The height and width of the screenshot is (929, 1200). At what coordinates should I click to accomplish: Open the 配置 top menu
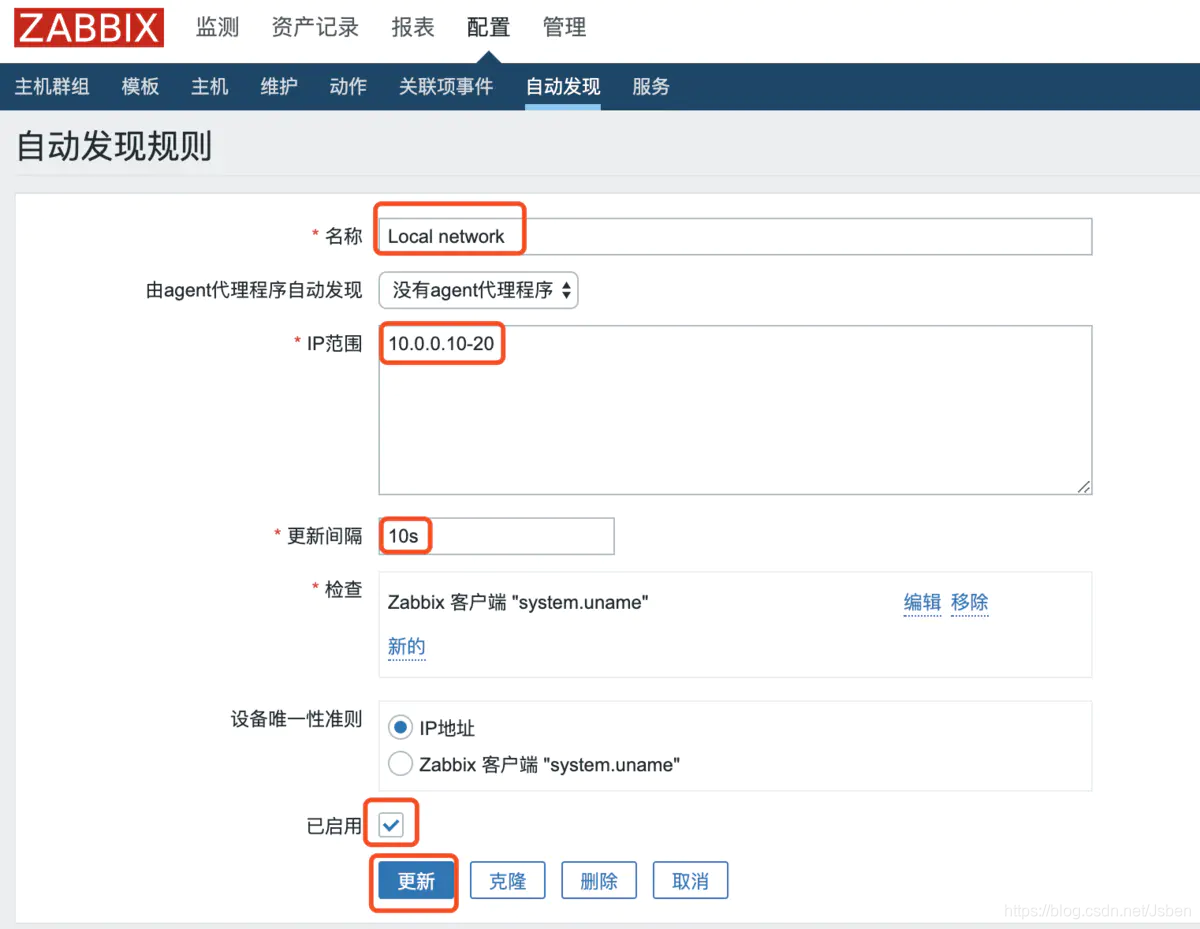[488, 27]
